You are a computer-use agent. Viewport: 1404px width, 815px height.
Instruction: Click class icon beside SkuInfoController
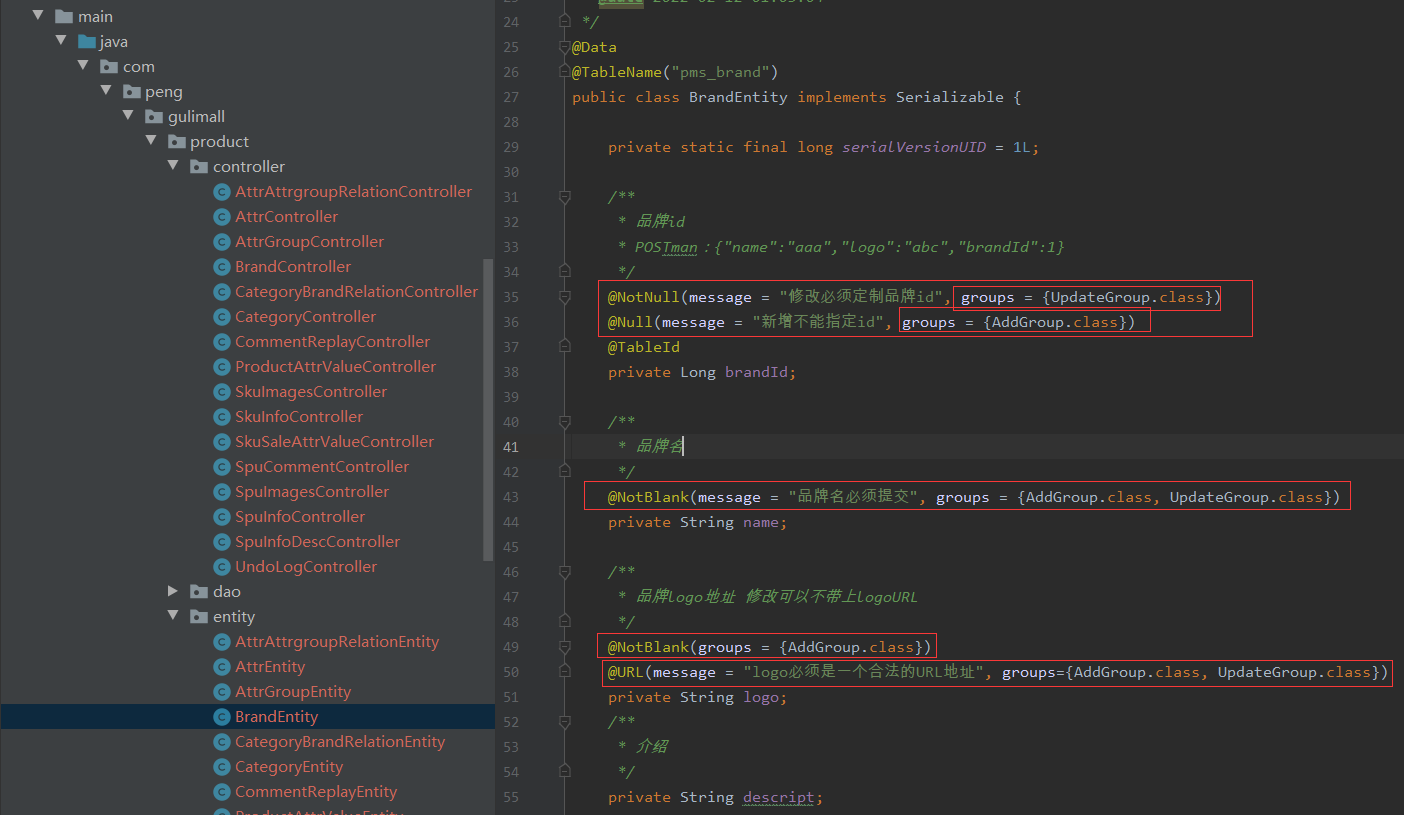(x=222, y=416)
